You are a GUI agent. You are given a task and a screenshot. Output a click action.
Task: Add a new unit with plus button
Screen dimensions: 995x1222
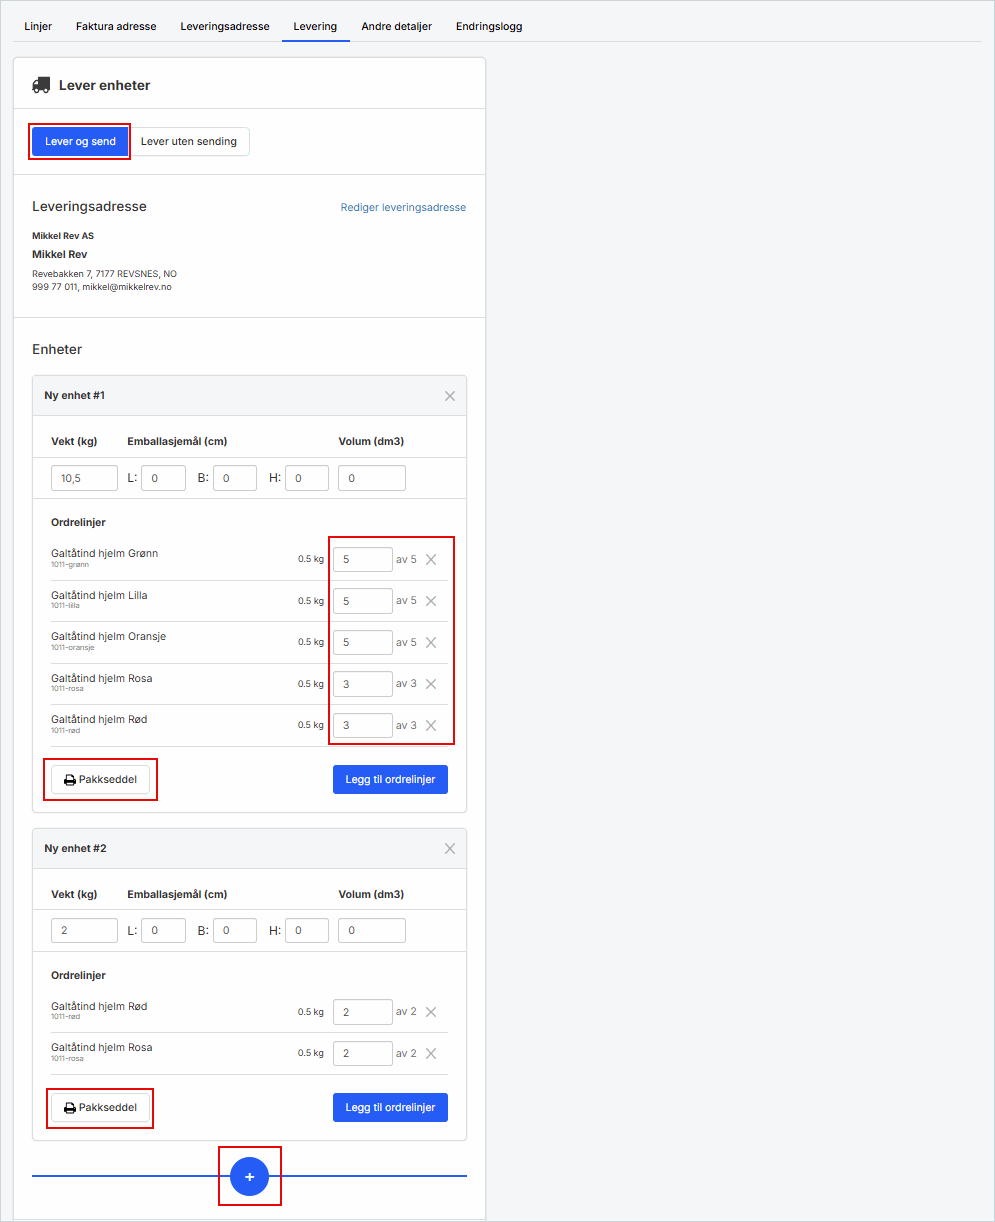[x=250, y=1177]
